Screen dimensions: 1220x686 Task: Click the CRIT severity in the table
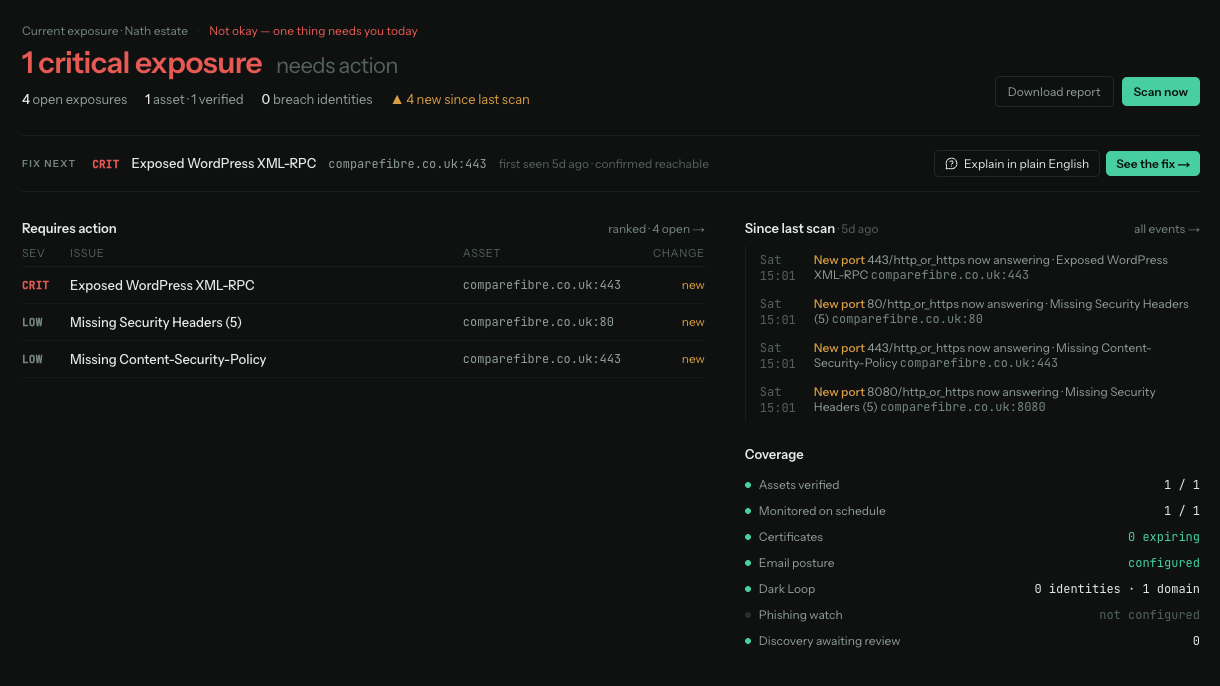coord(36,285)
